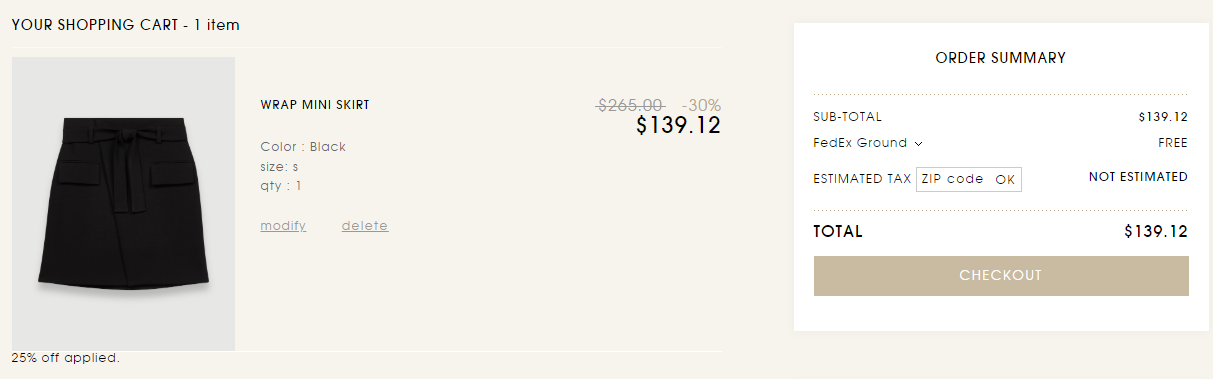The width and height of the screenshot is (1213, 379).
Task: Focus the ZIP code input field
Action: (x=953, y=179)
